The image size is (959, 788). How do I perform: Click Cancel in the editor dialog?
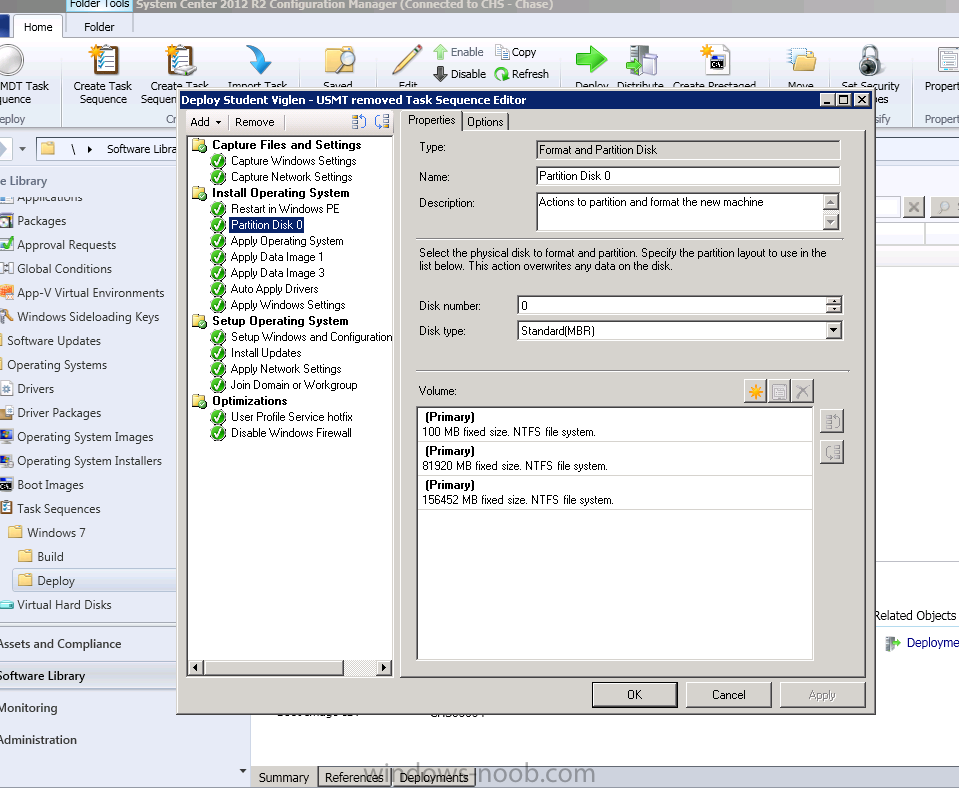coord(728,695)
